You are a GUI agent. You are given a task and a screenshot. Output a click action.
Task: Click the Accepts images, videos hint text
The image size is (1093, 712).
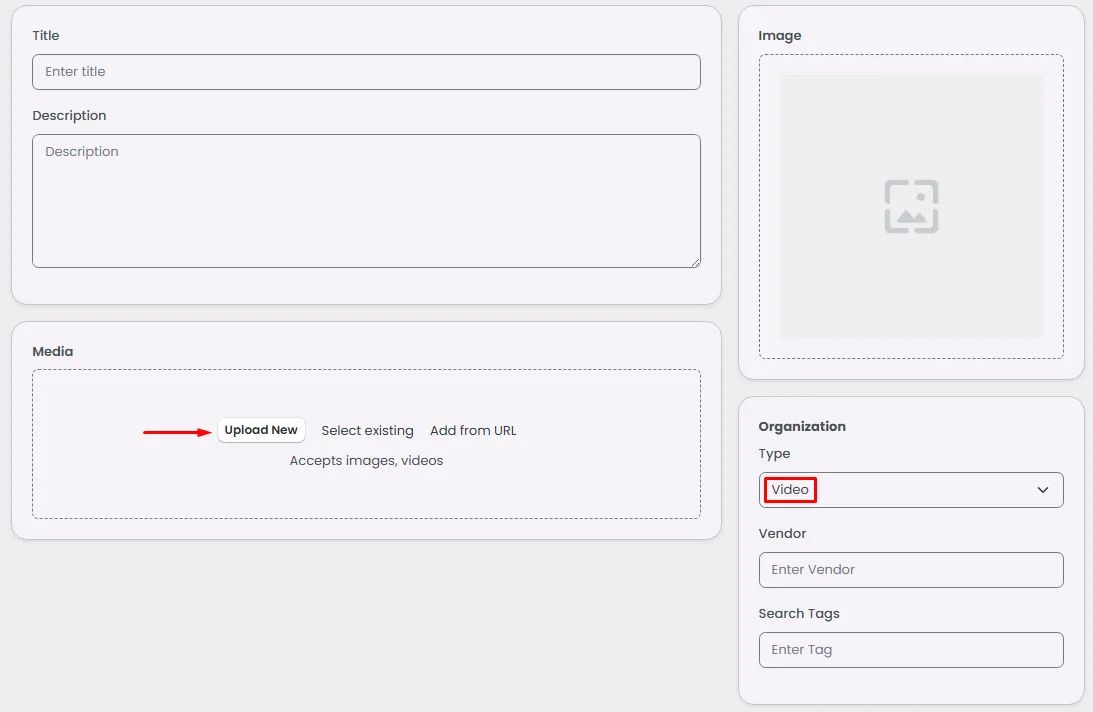[x=366, y=461]
